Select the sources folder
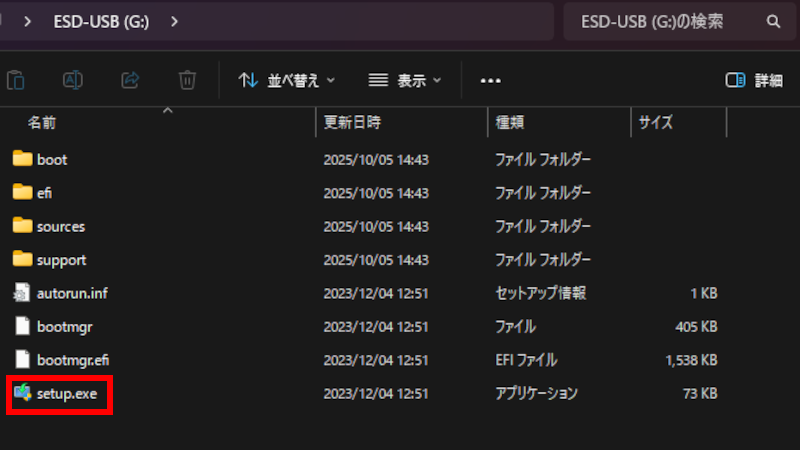This screenshot has width=800, height=450. (60, 226)
